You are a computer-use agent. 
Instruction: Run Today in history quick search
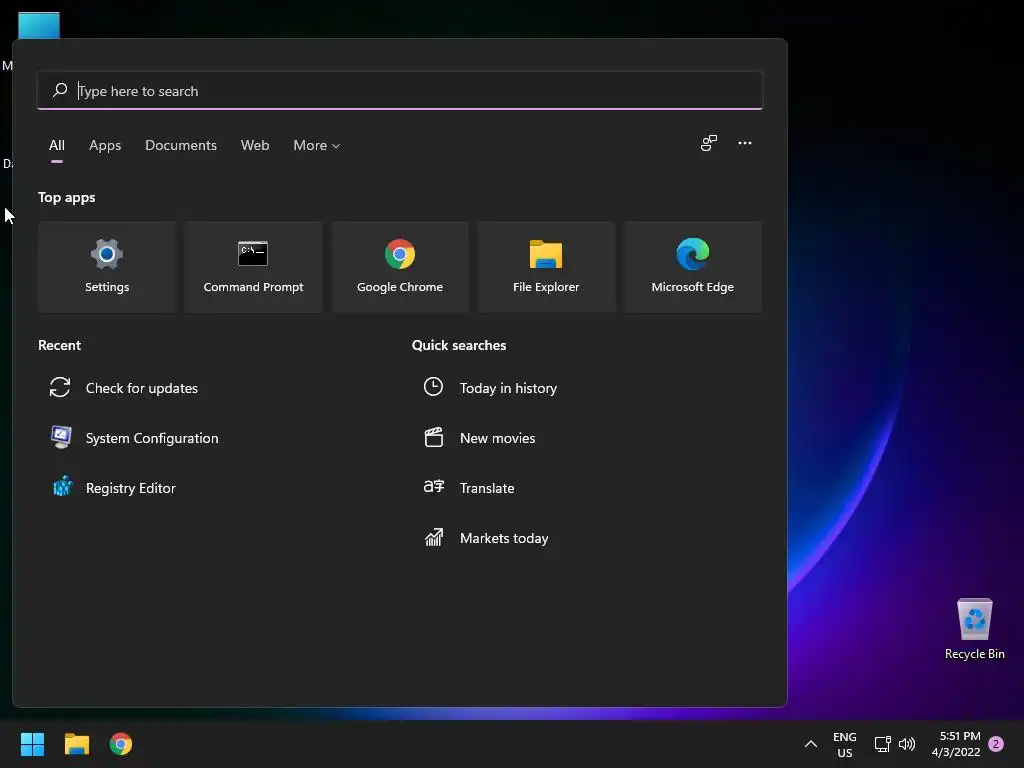click(508, 388)
